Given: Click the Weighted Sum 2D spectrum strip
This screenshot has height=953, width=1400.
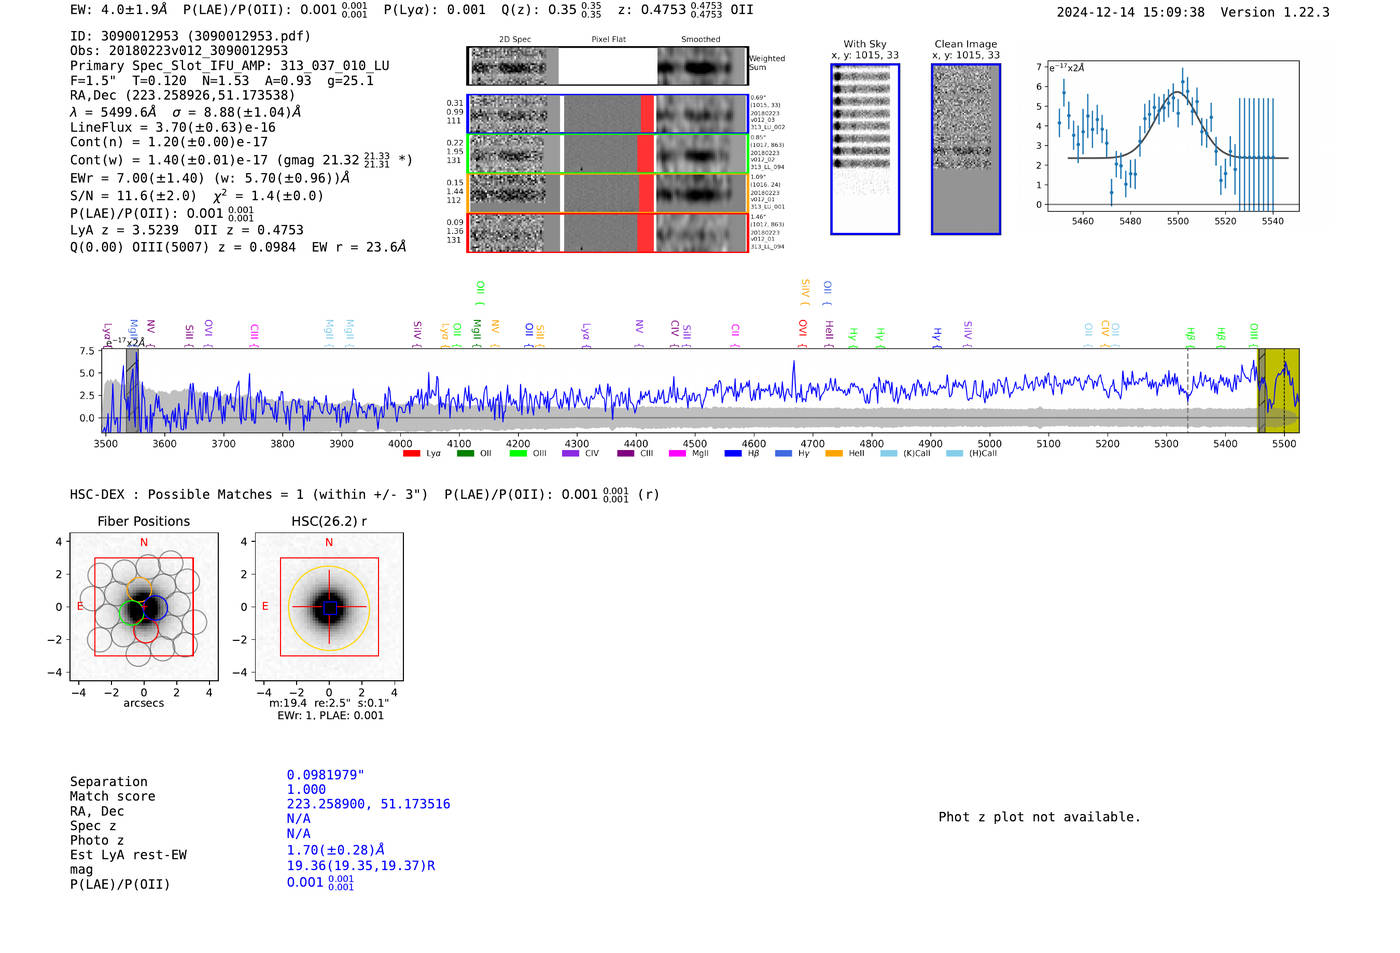Looking at the screenshot, I should pyautogui.click(x=607, y=66).
